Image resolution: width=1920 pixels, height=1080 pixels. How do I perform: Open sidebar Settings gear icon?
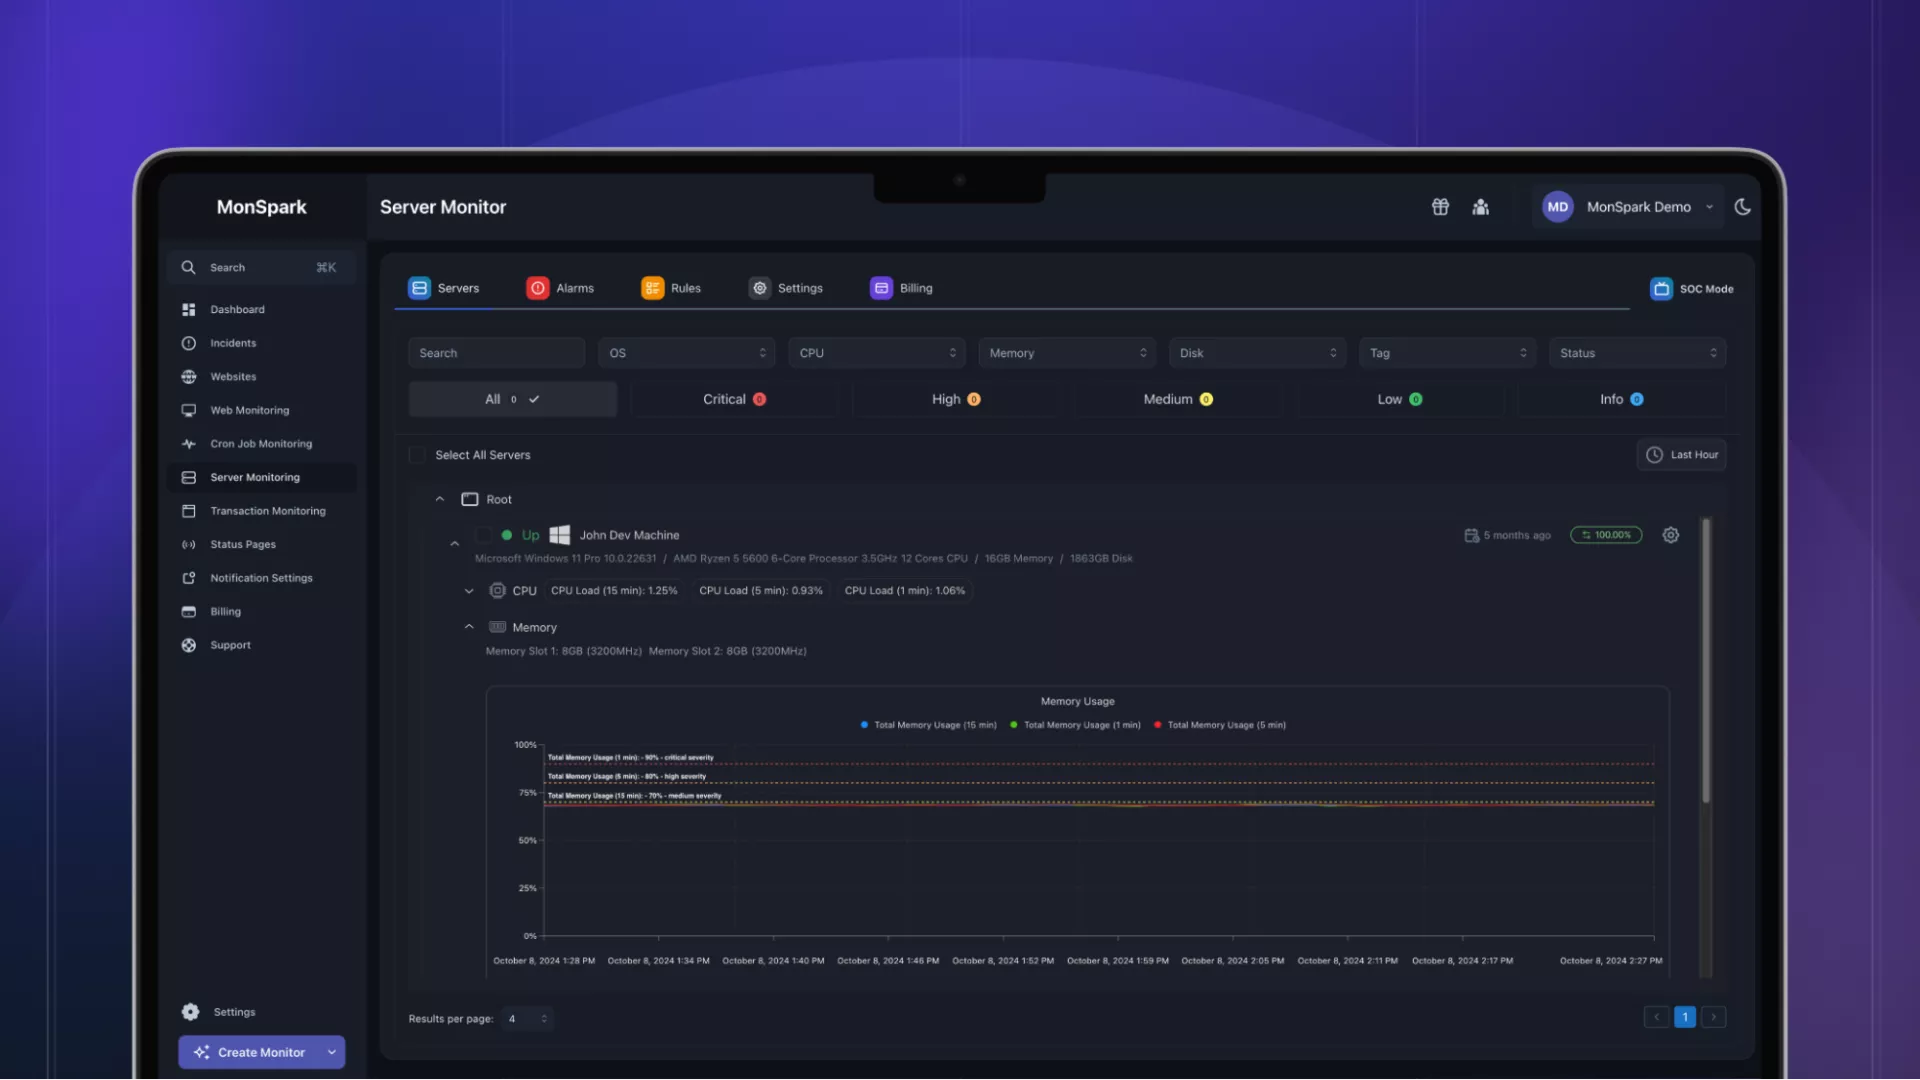point(191,1012)
